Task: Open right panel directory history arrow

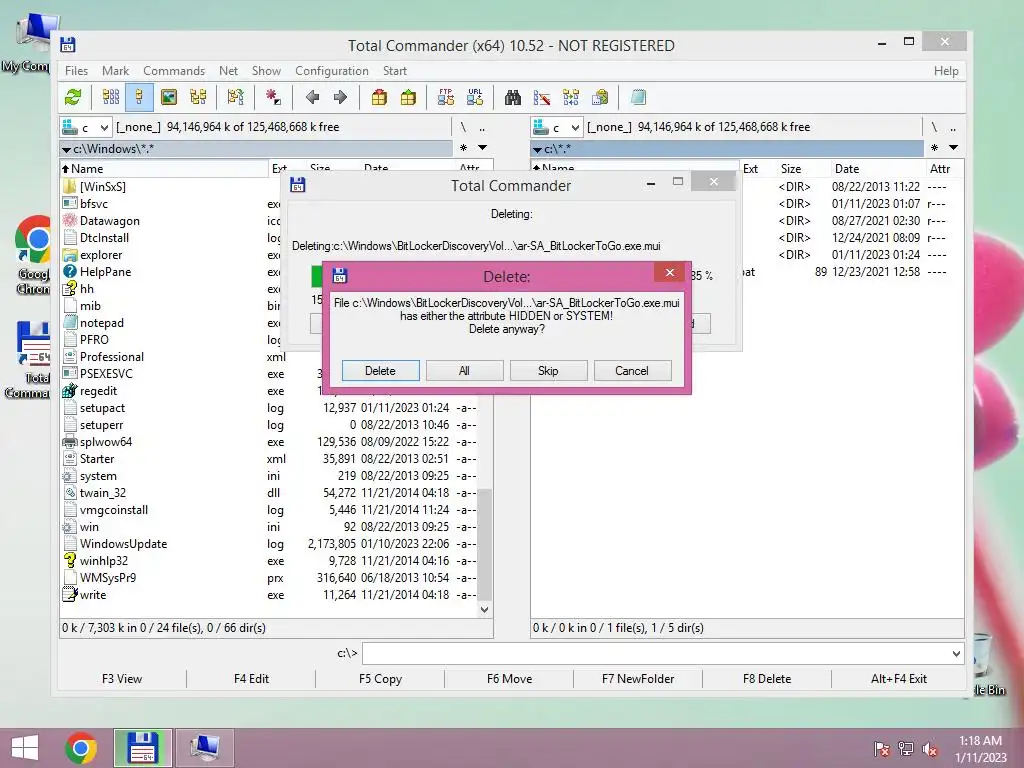Action: [953, 148]
